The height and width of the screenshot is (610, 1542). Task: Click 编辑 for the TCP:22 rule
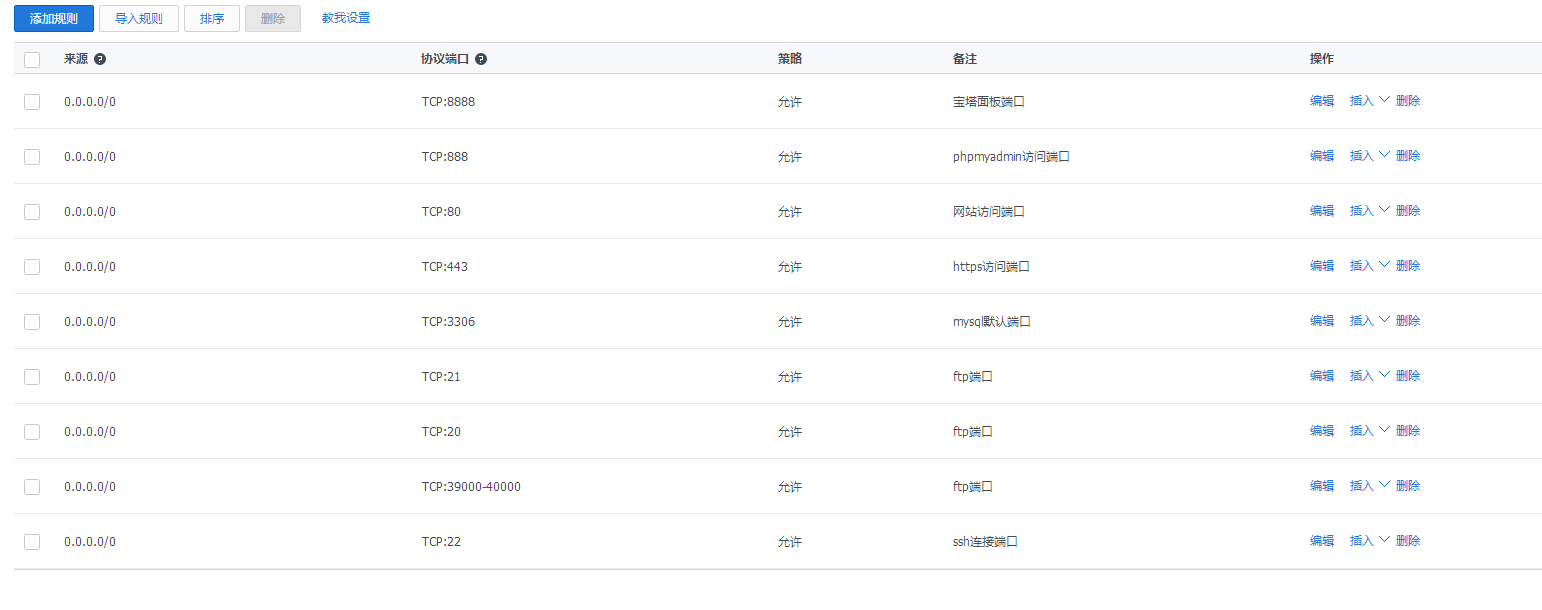1322,541
